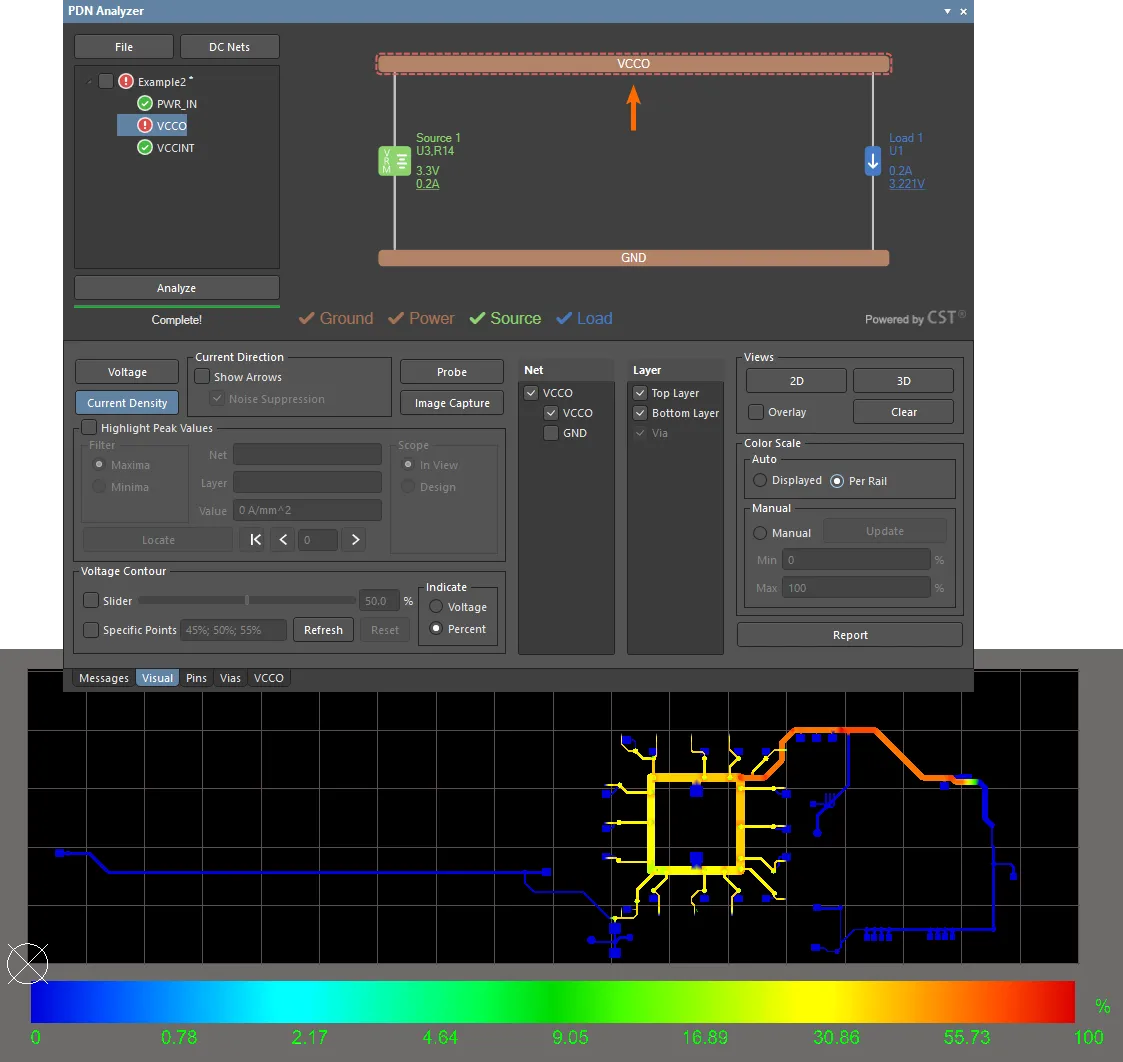Select the Manual color scale radio button
The height and width of the screenshot is (1062, 1123).
click(760, 533)
